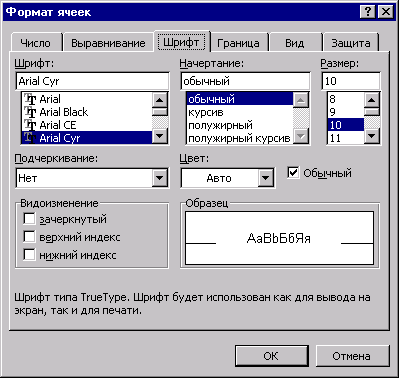
Task: Click style list scroll up arrow
Action: click(x=301, y=100)
